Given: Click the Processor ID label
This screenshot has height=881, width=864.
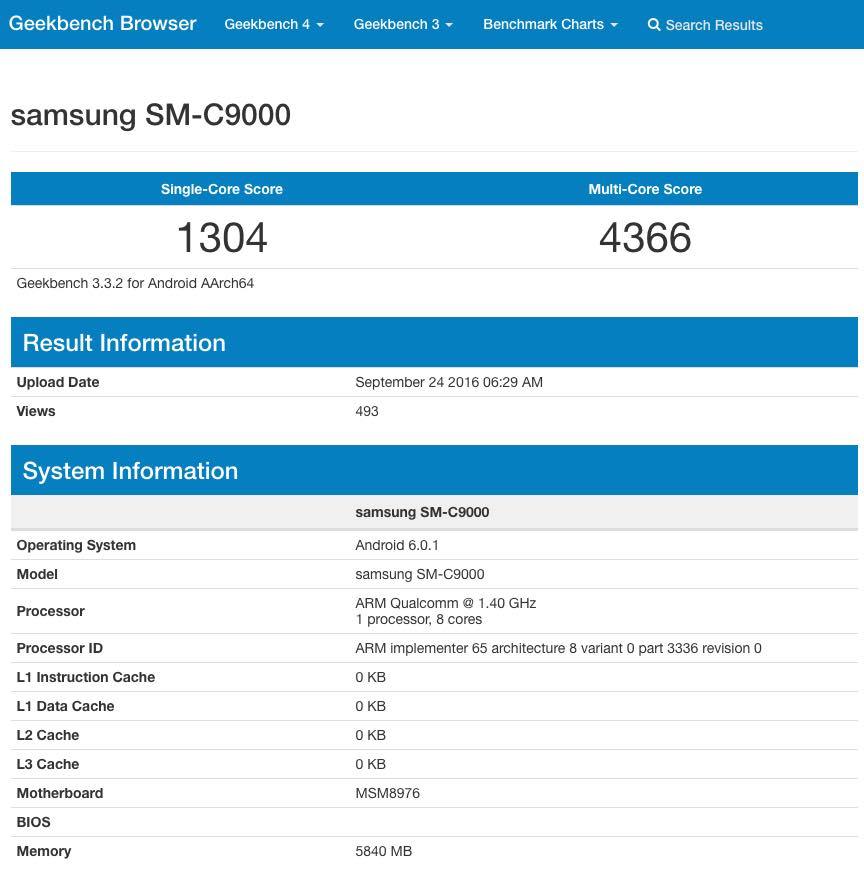Looking at the screenshot, I should (x=60, y=648).
